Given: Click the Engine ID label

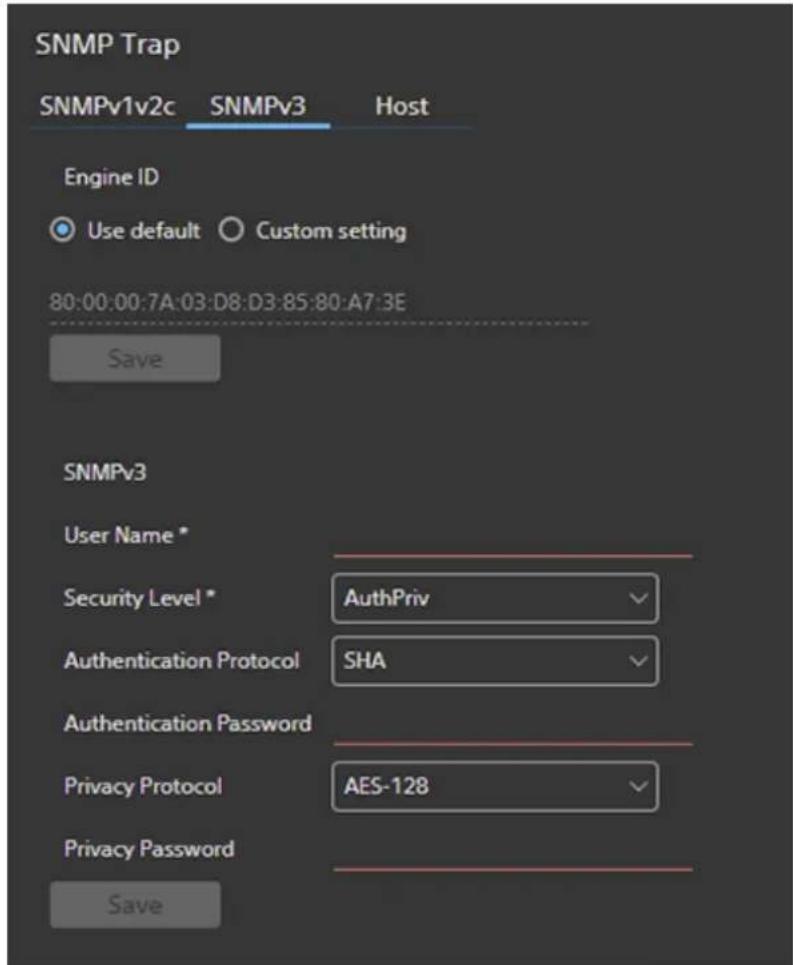Looking at the screenshot, I should [111, 177].
